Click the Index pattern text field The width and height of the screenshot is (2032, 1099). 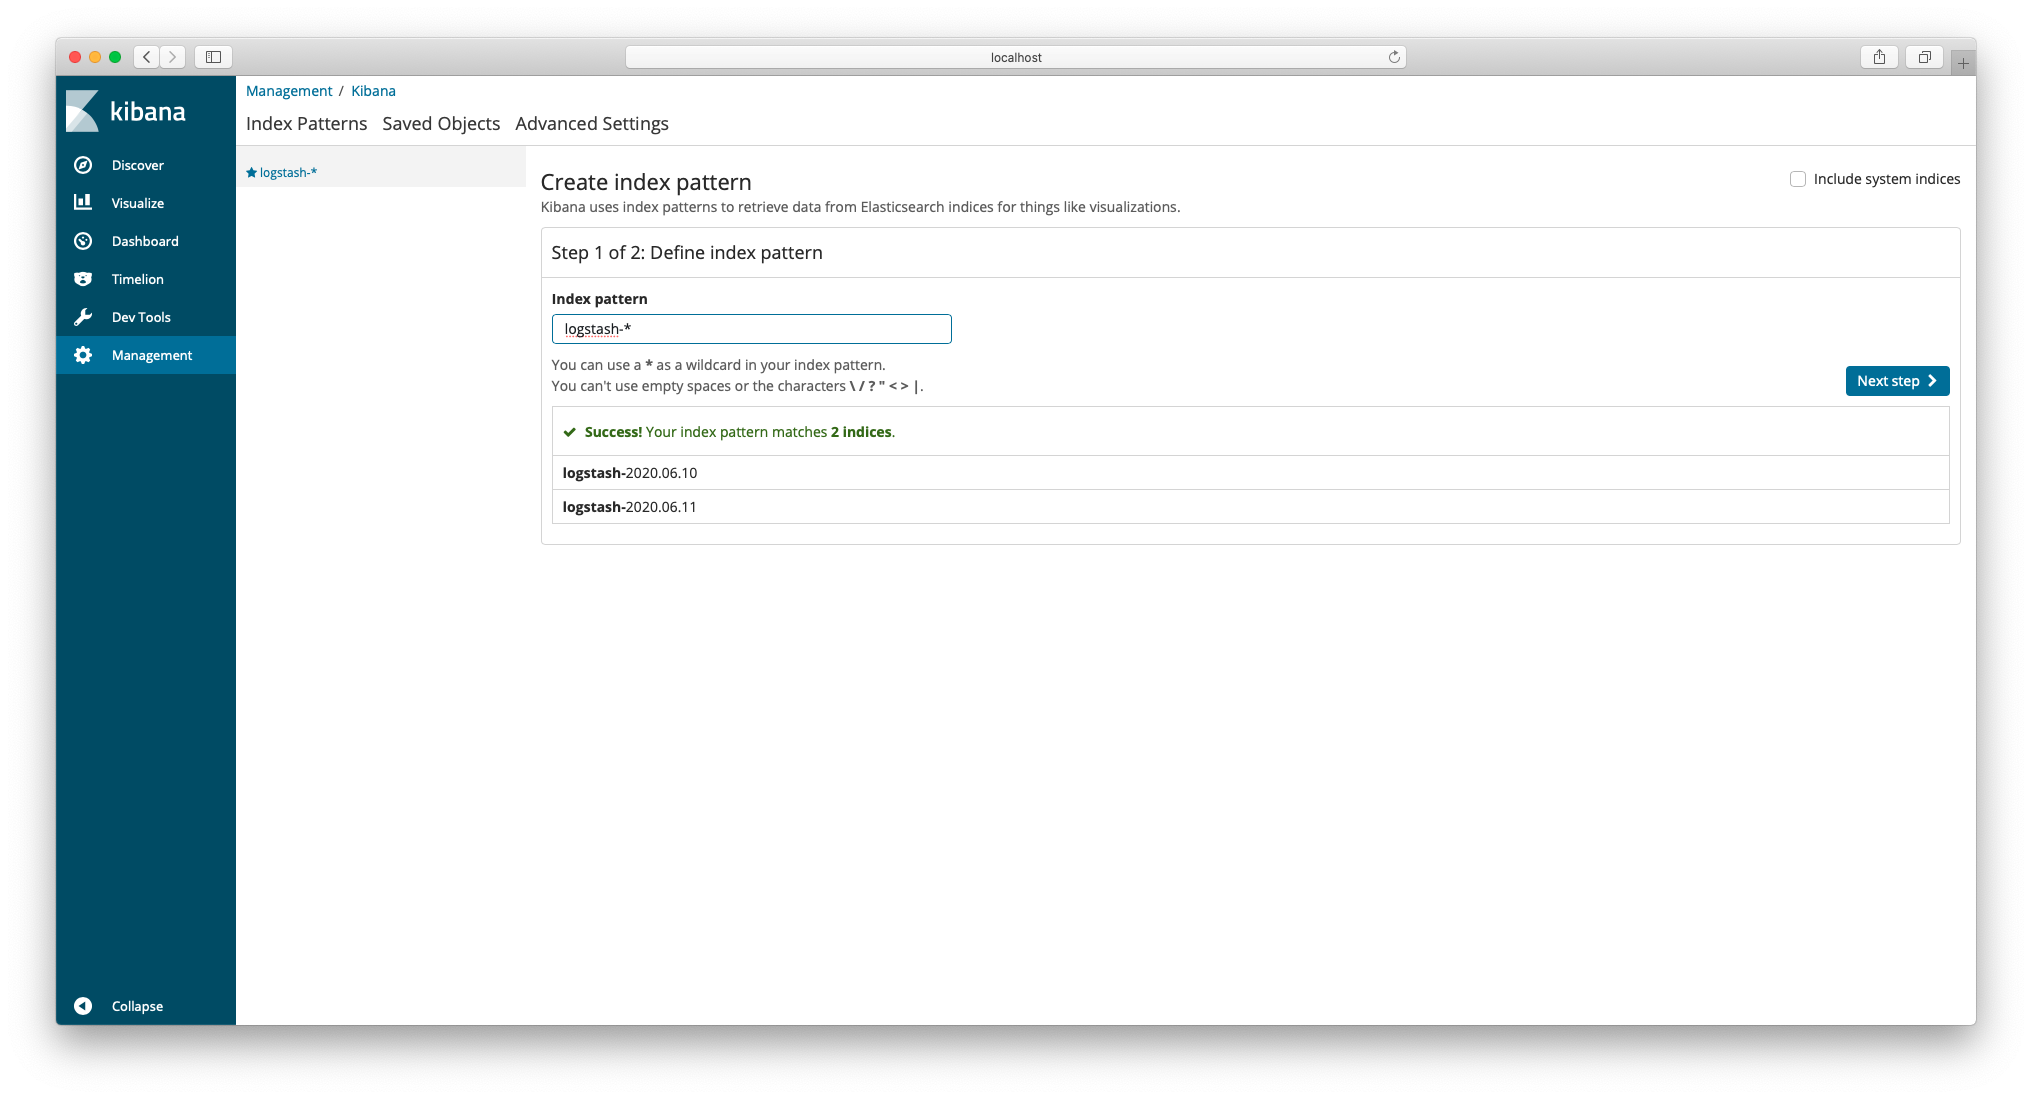[x=751, y=329]
